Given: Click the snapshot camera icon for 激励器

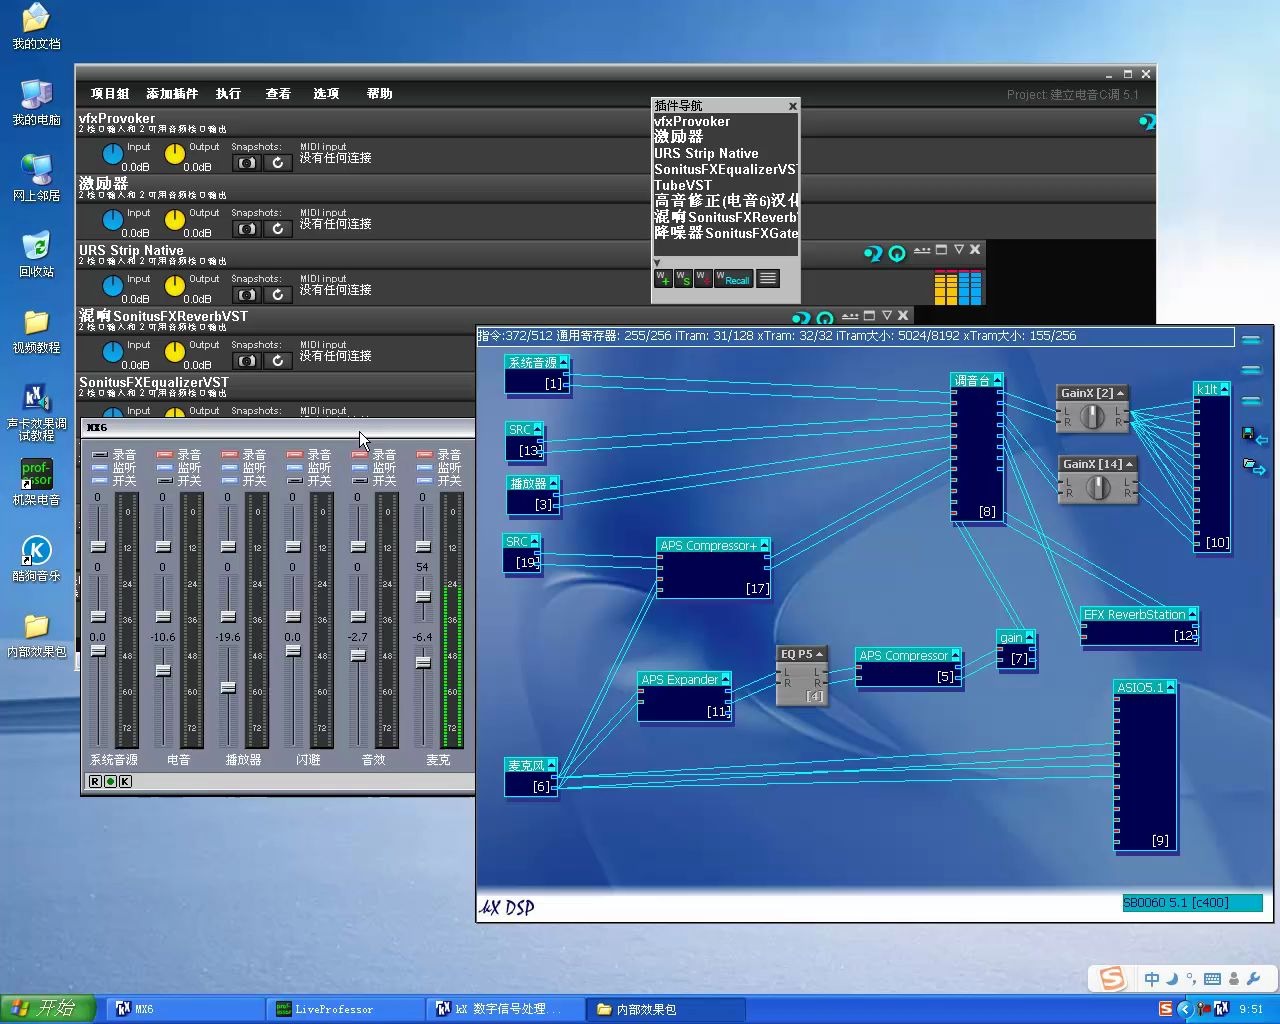Looking at the screenshot, I should (246, 228).
